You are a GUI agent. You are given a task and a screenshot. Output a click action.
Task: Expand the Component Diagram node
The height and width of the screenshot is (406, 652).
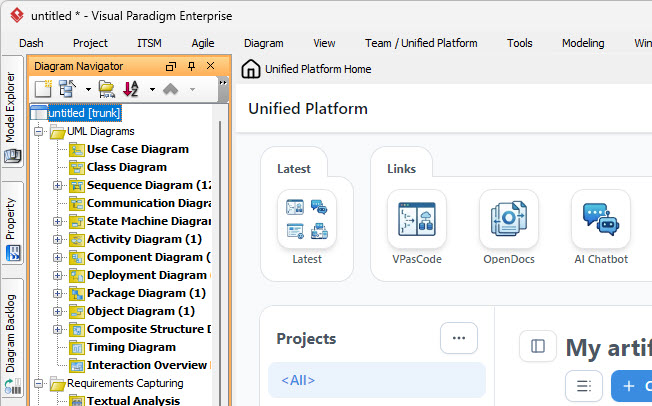coord(57,257)
